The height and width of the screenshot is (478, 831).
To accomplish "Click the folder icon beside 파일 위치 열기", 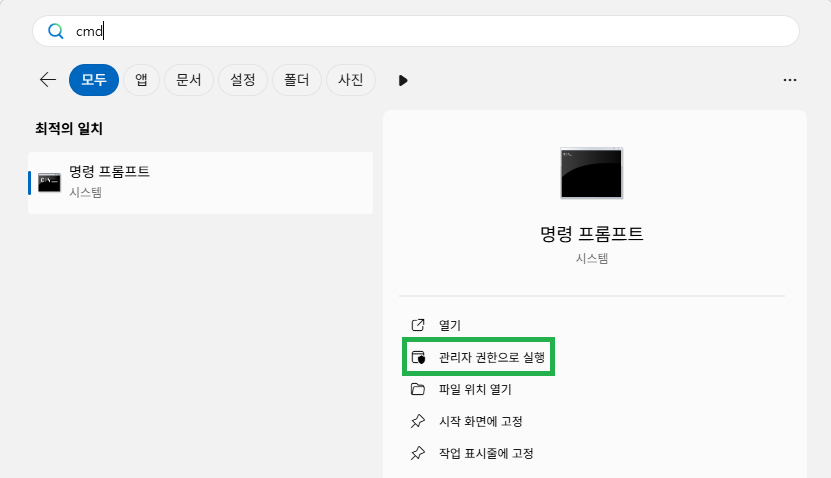I will (x=418, y=390).
